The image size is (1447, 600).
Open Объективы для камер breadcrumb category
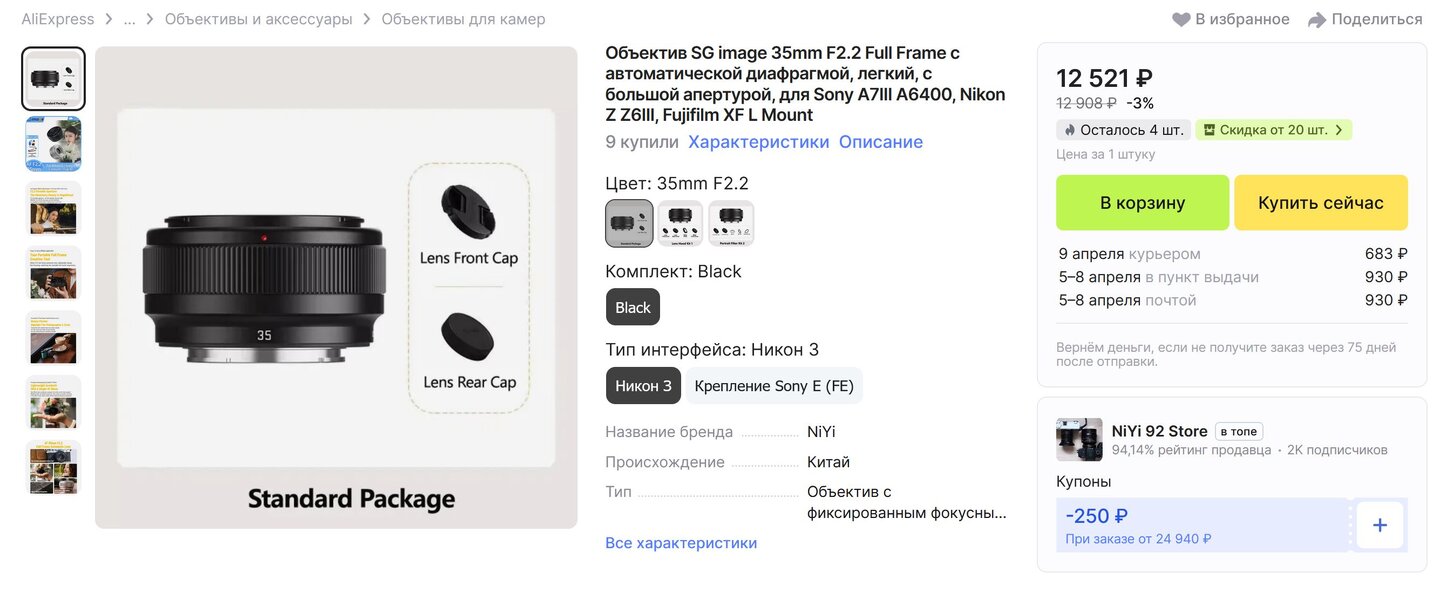click(x=463, y=19)
